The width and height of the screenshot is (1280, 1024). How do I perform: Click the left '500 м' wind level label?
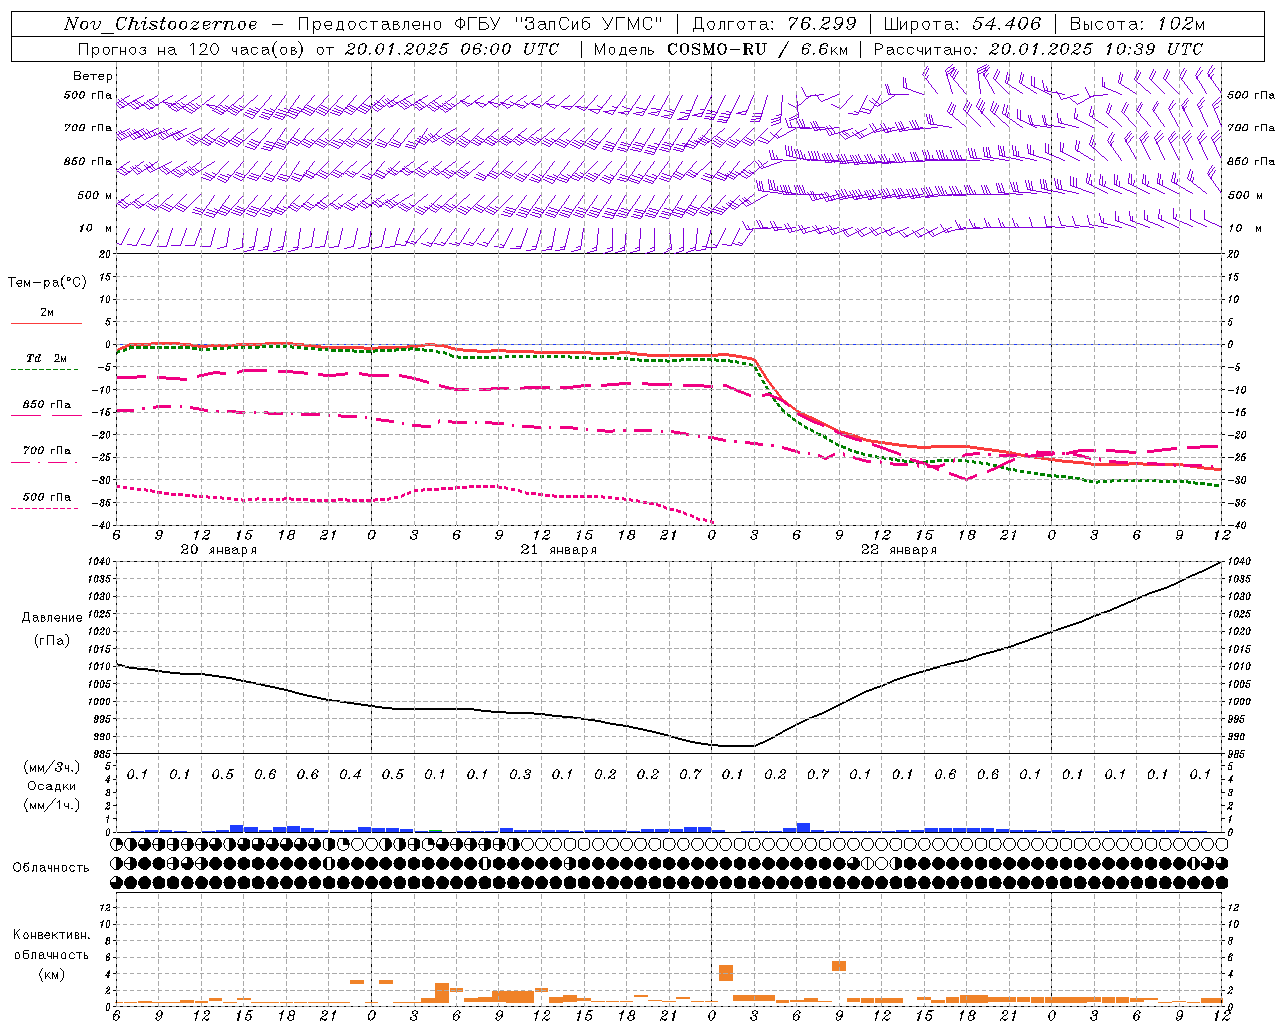[x=96, y=195]
